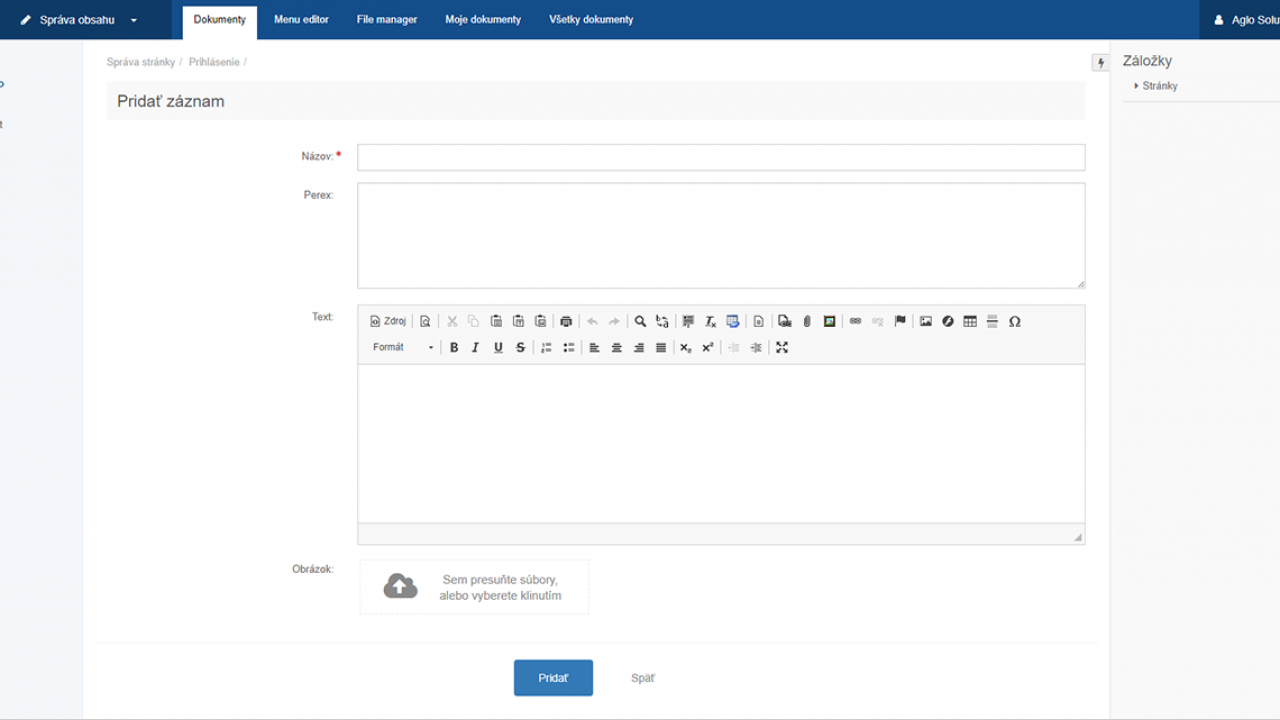Insert a table using table icon

pos(970,322)
